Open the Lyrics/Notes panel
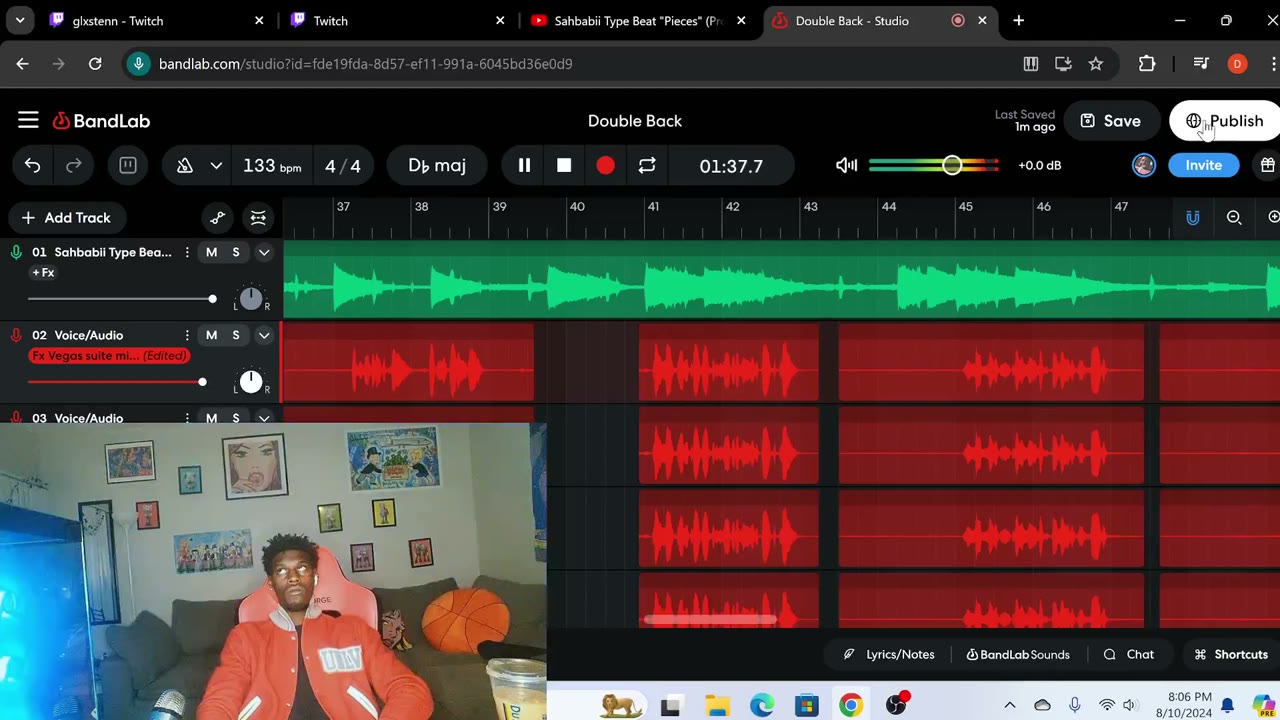 (x=889, y=655)
